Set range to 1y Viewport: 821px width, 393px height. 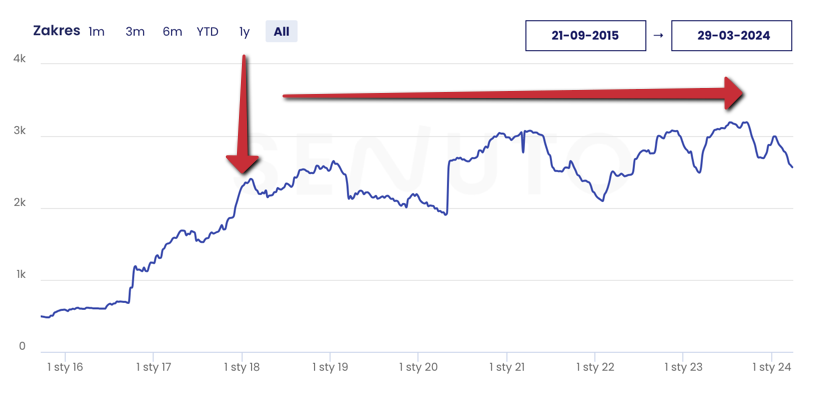tap(245, 32)
